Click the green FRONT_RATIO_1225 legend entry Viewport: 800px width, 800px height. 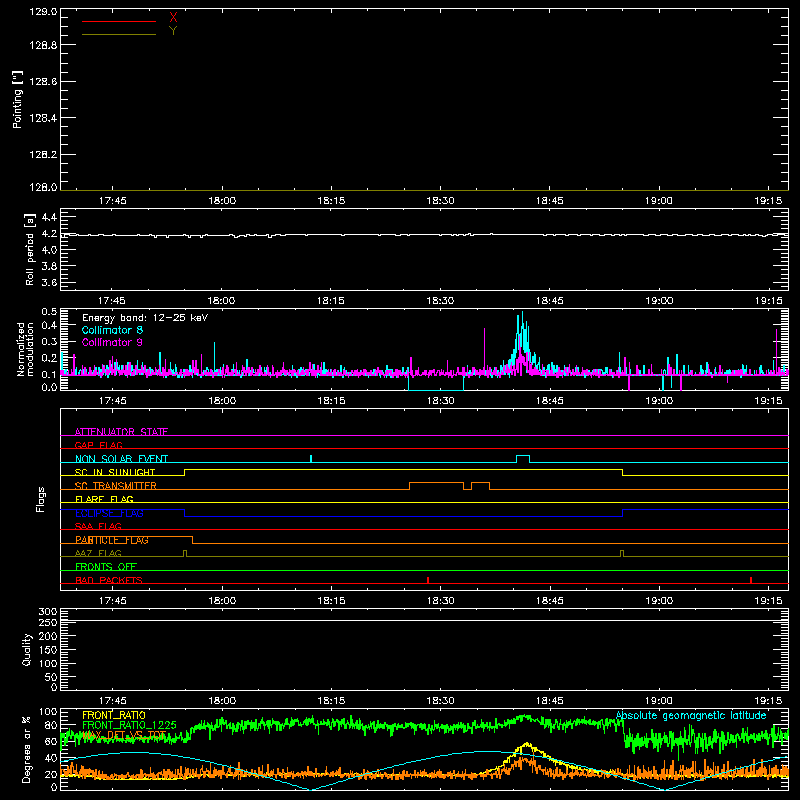pos(130,725)
